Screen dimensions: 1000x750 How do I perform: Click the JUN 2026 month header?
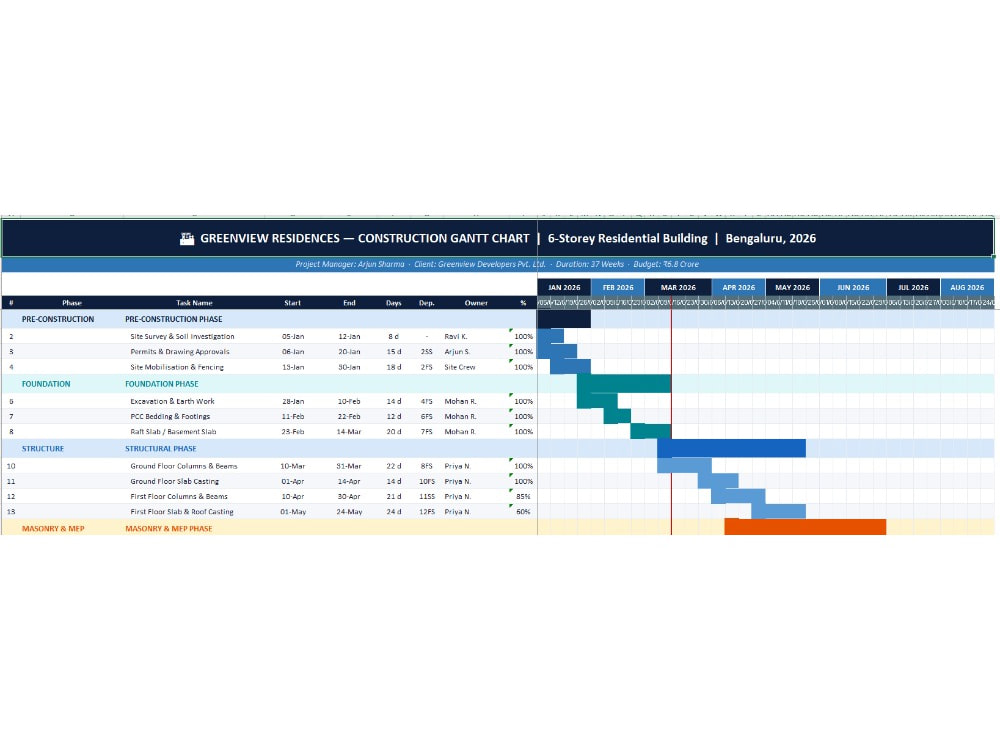point(853,287)
